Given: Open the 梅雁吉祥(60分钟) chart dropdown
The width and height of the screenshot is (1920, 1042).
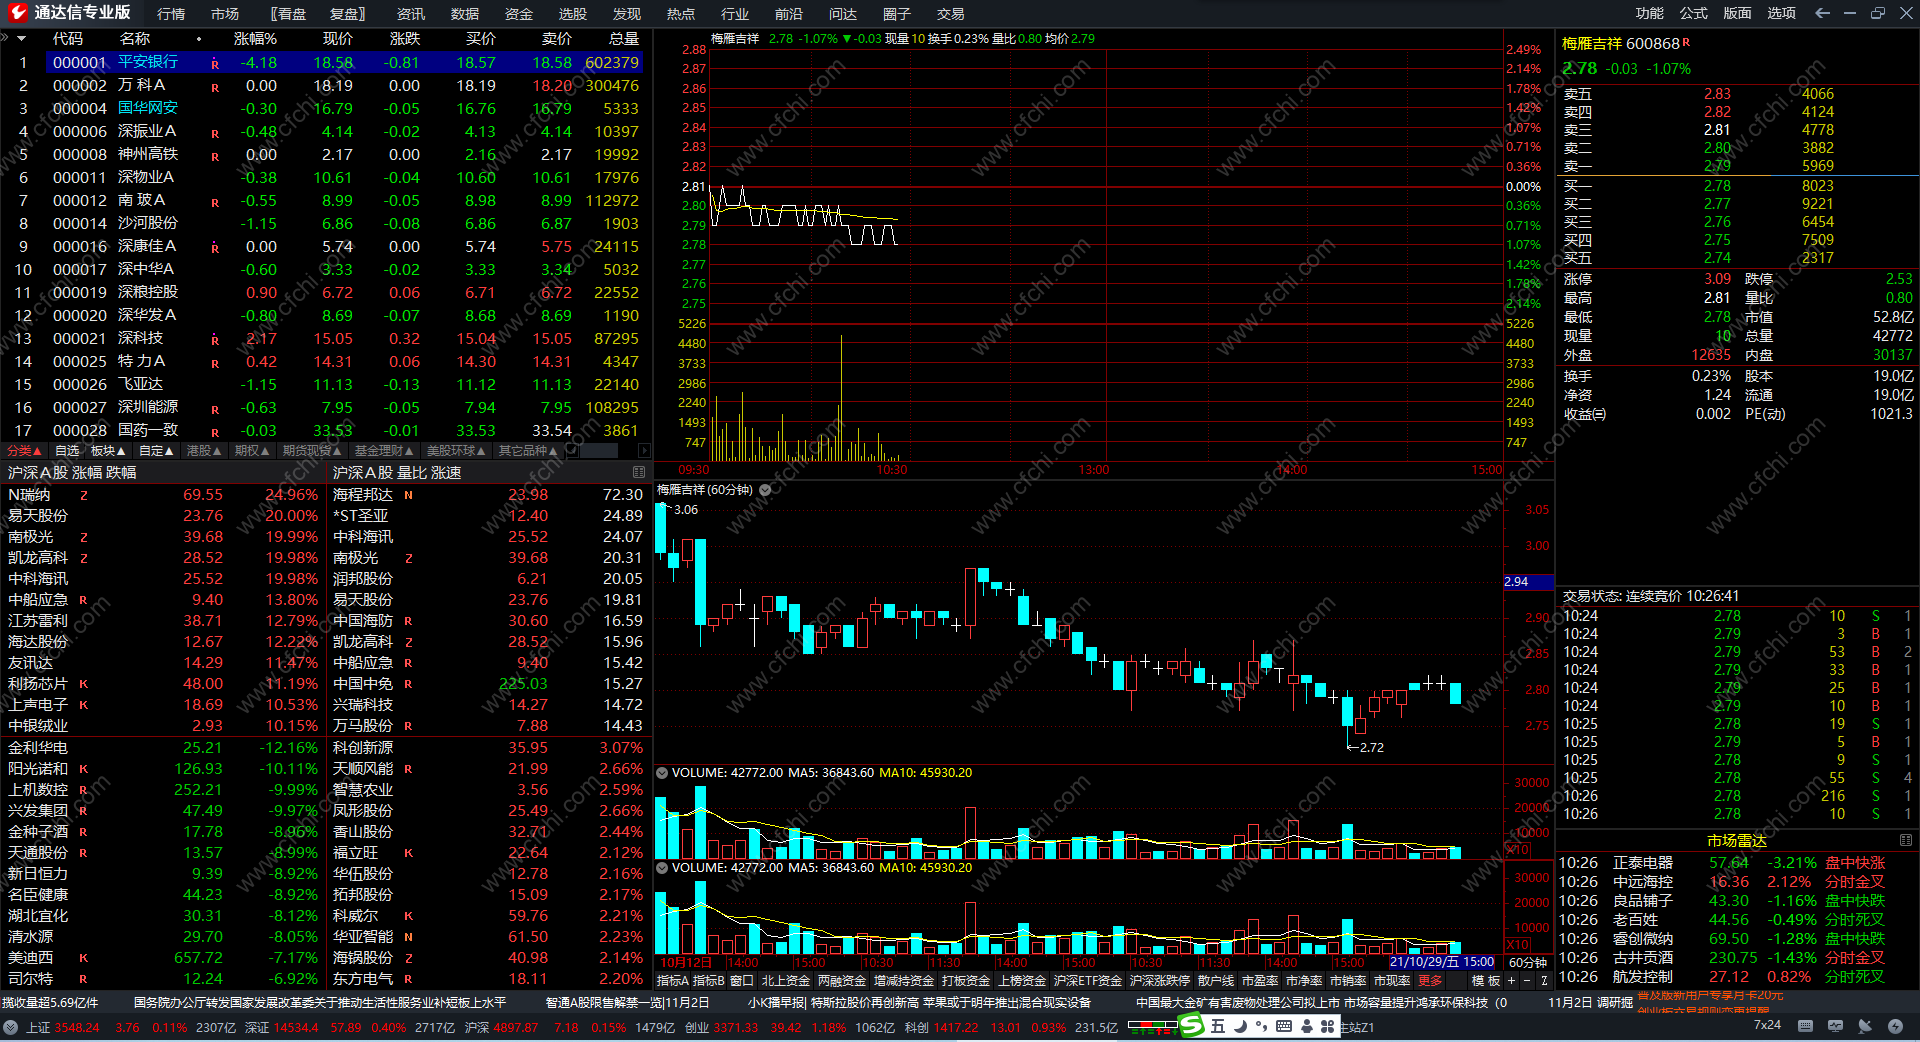Looking at the screenshot, I should 765,490.
